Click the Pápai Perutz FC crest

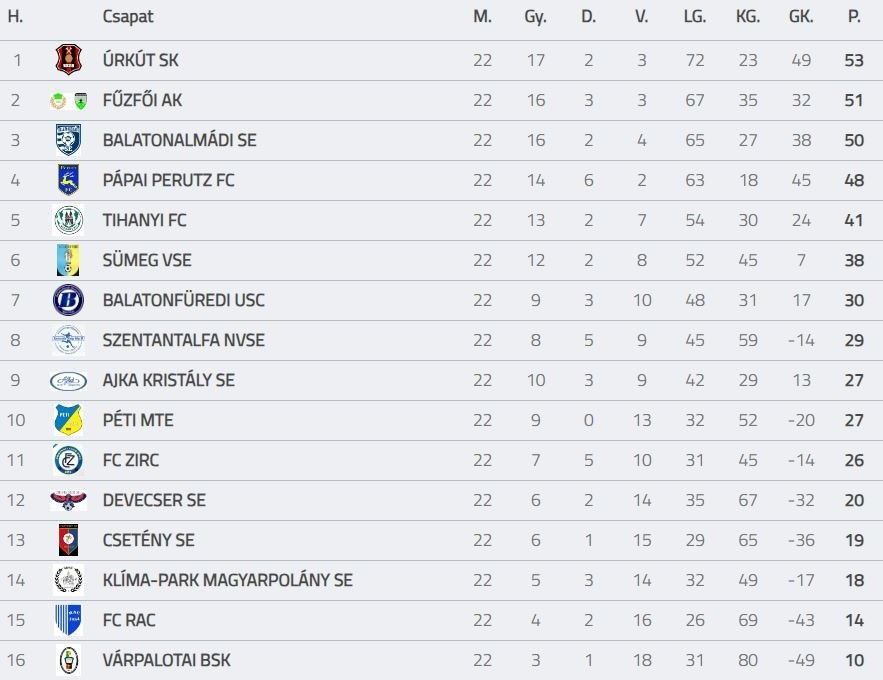(x=68, y=180)
